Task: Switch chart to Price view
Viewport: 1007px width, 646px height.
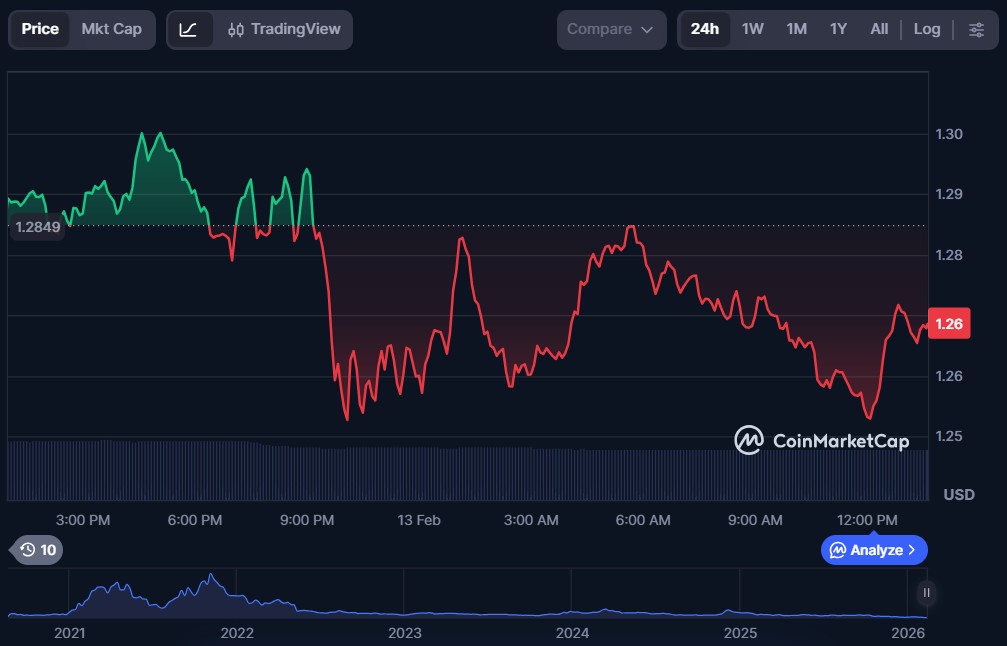Action: 40,29
